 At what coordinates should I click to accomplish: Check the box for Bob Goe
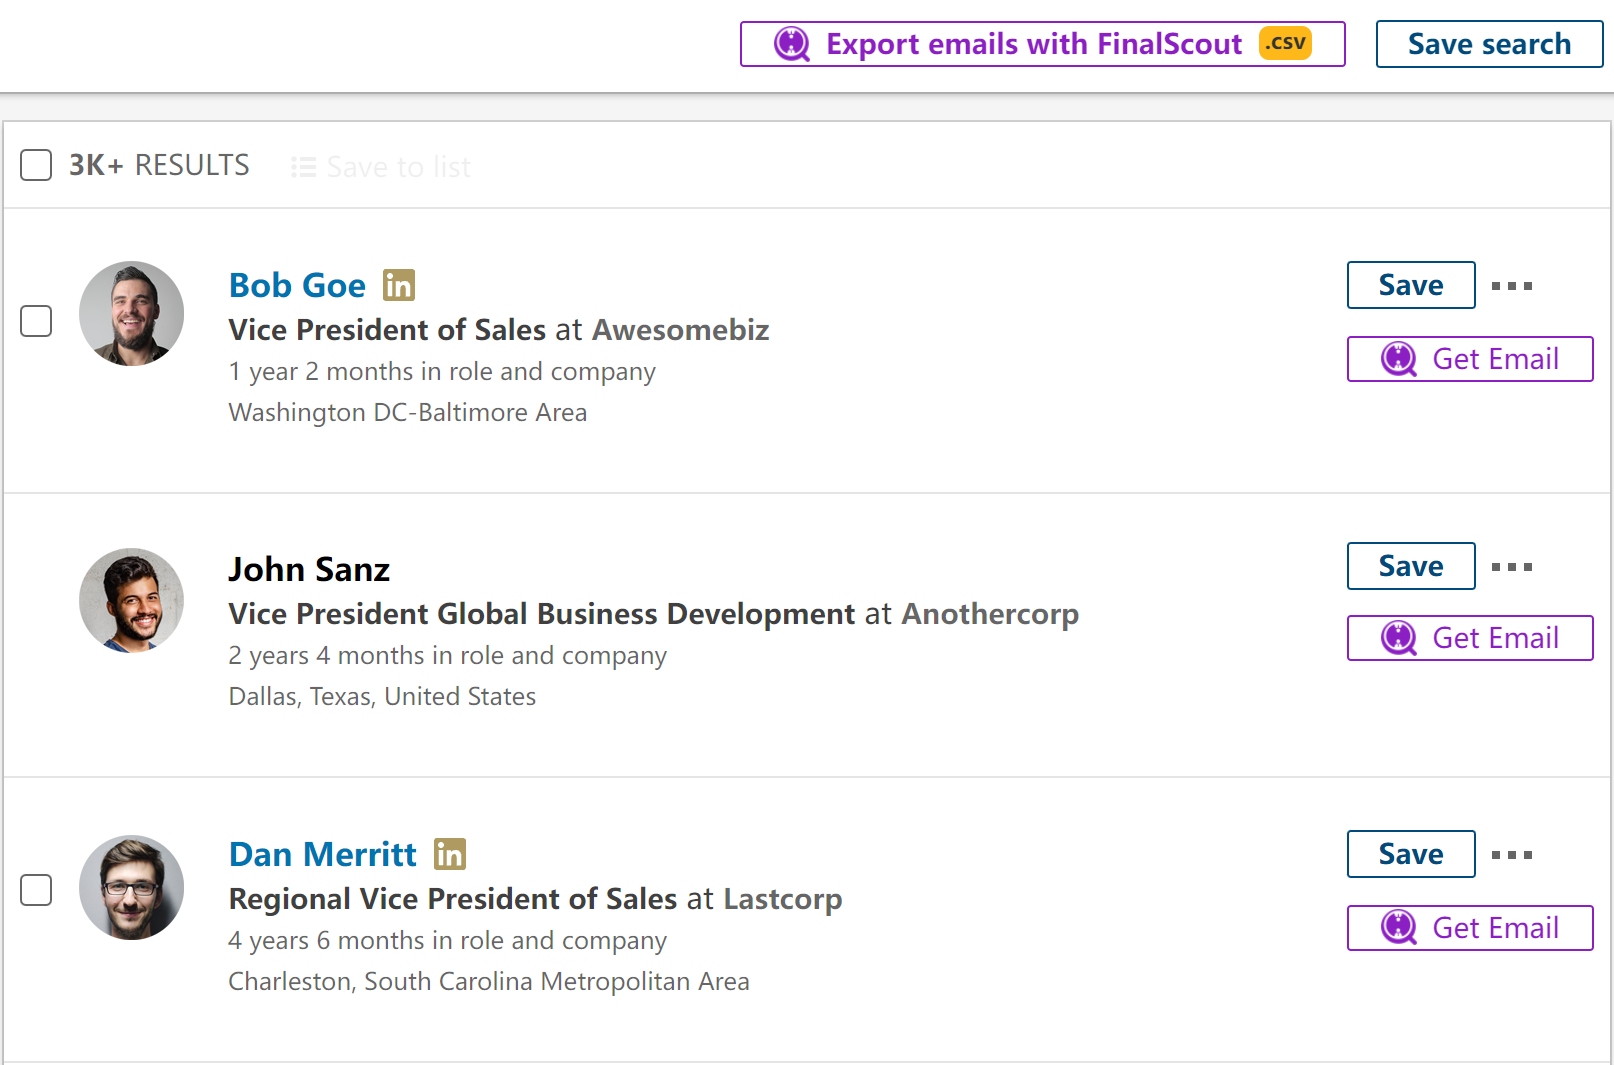[36, 321]
